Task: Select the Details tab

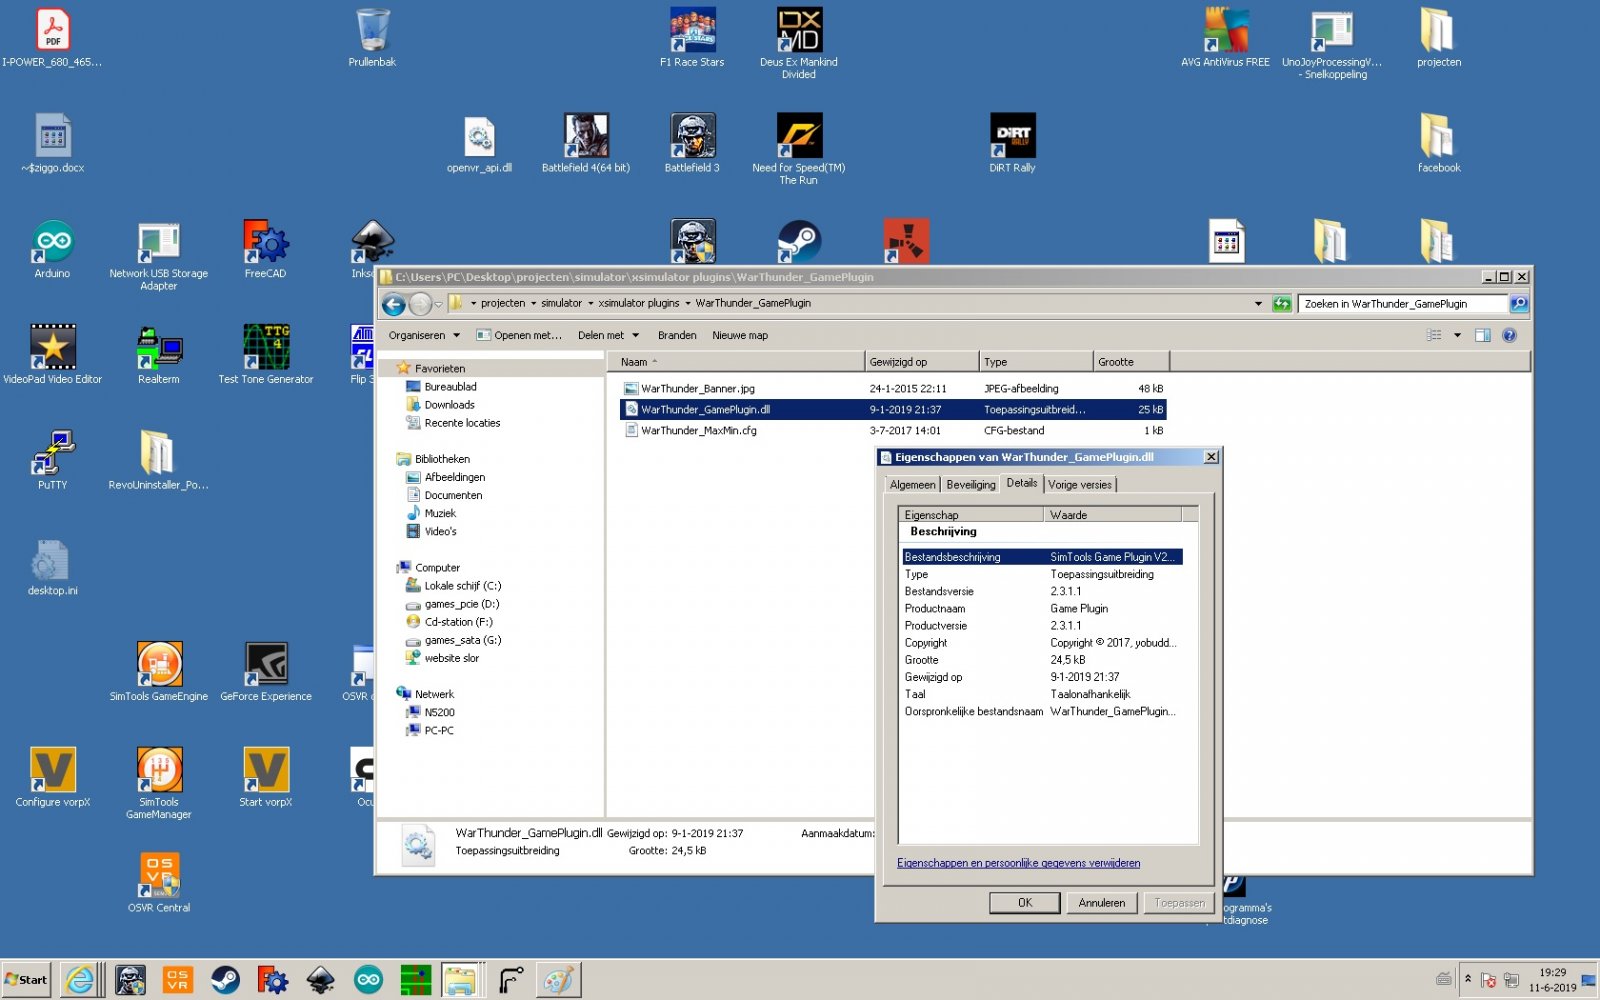Action: point(1022,483)
